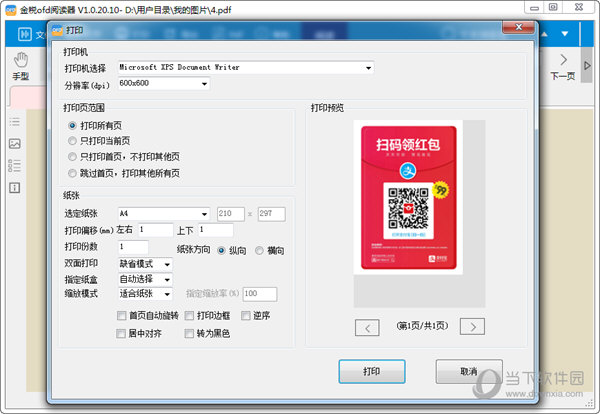Image resolution: width=600 pixels, height=414 pixels.
Task: Open the document info icon in left sidebar
Action: (x=15, y=187)
